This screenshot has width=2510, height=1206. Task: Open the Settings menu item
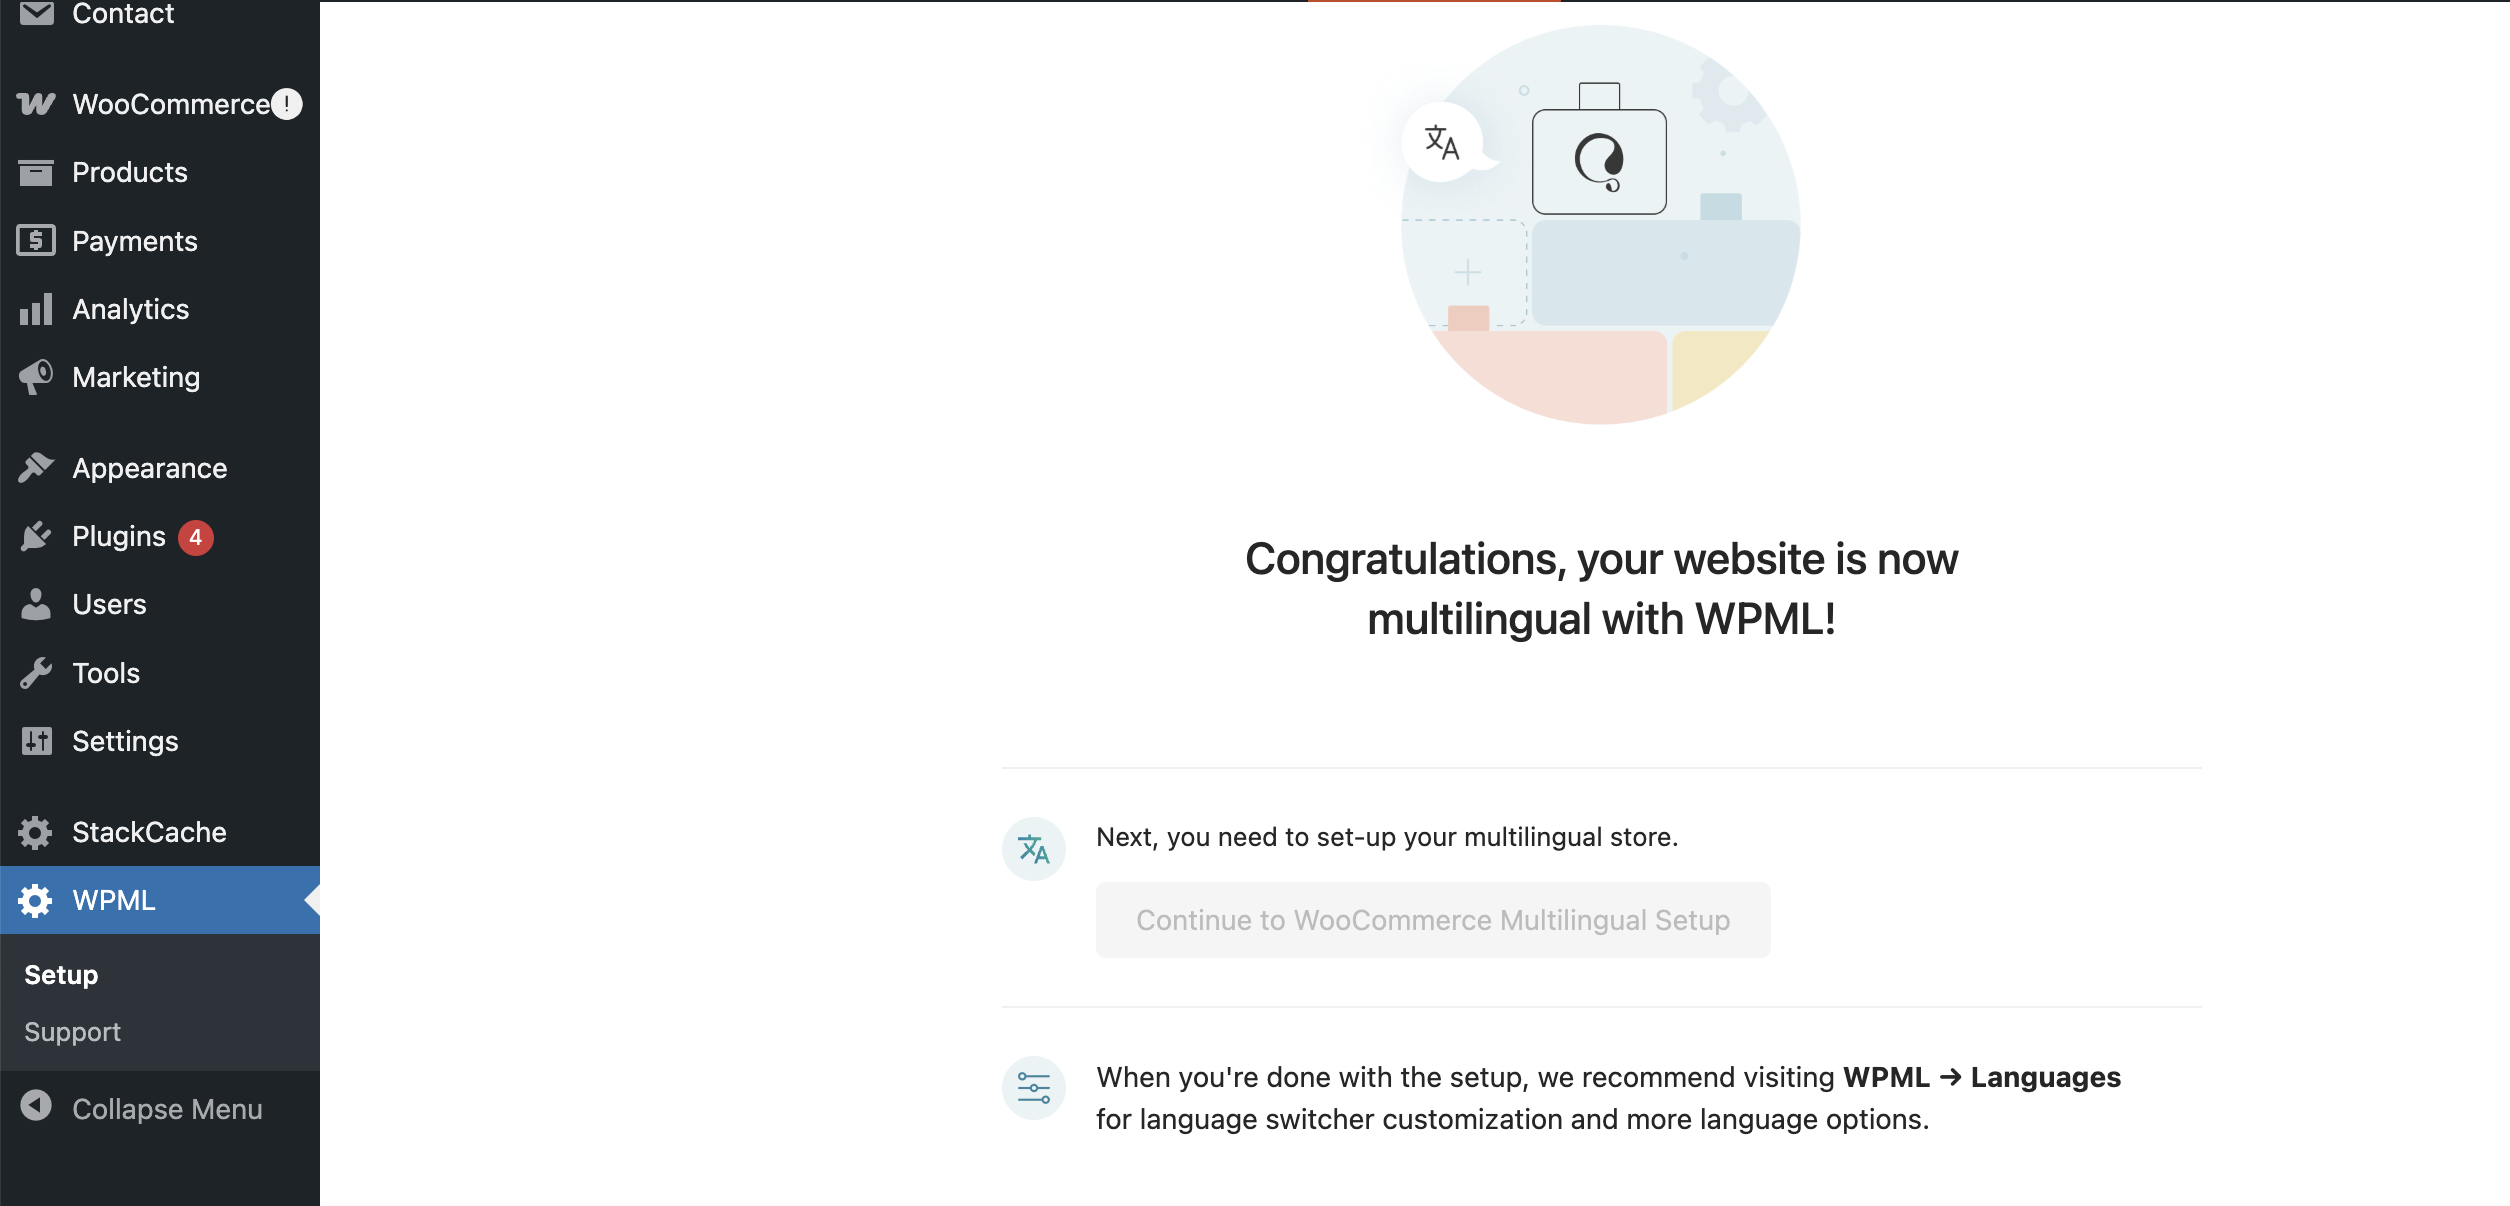pos(125,741)
